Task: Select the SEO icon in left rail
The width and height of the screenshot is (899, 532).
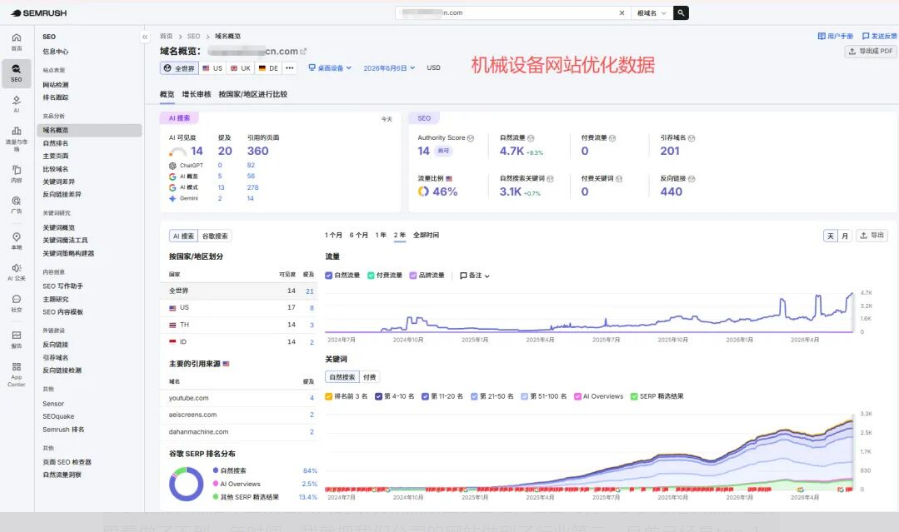Action: click(16, 68)
